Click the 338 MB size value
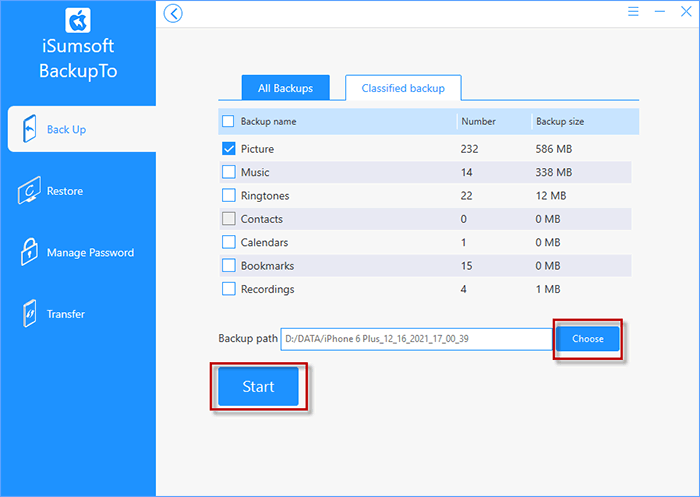Screen dimensions: 700x497 coord(554,172)
